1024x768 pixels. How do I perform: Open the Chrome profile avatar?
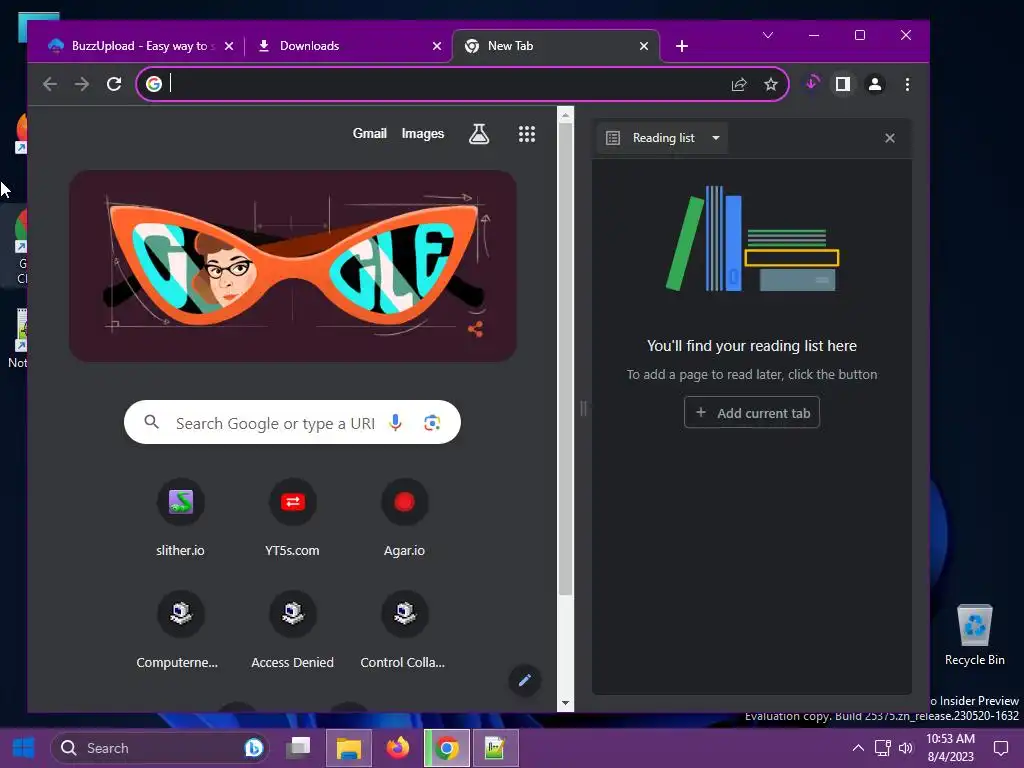tap(875, 84)
